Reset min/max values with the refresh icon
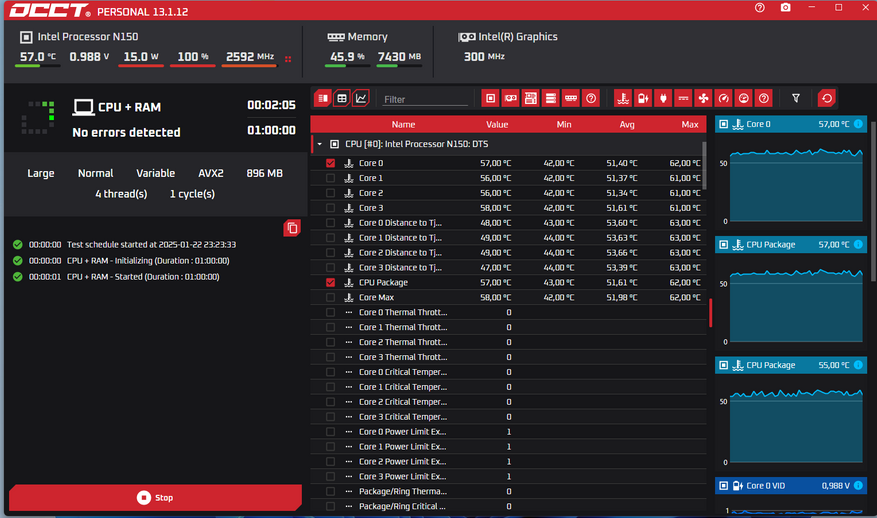This screenshot has height=518, width=877. tap(827, 98)
